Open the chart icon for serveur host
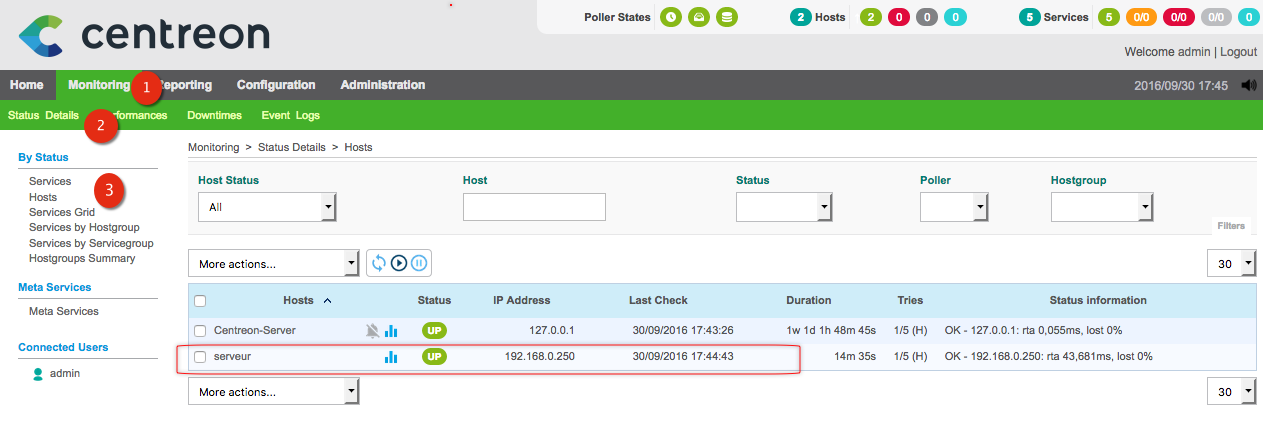 pos(391,357)
